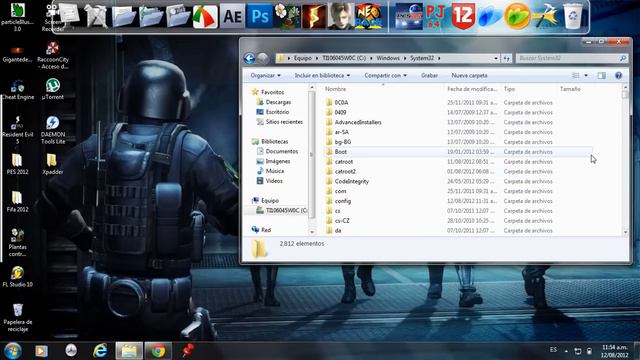The width and height of the screenshot is (640, 360).
Task: Click file list scrollbar down arrow
Action: [x=625, y=232]
